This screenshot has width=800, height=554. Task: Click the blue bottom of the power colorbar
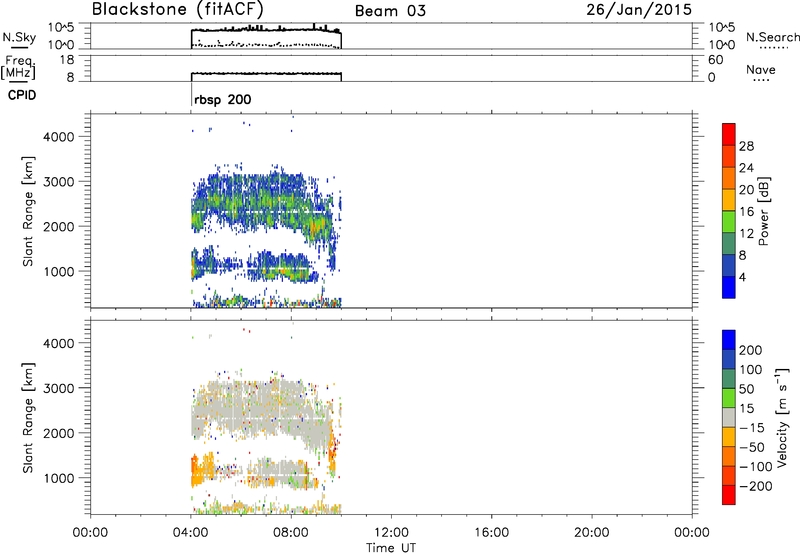(x=729, y=287)
